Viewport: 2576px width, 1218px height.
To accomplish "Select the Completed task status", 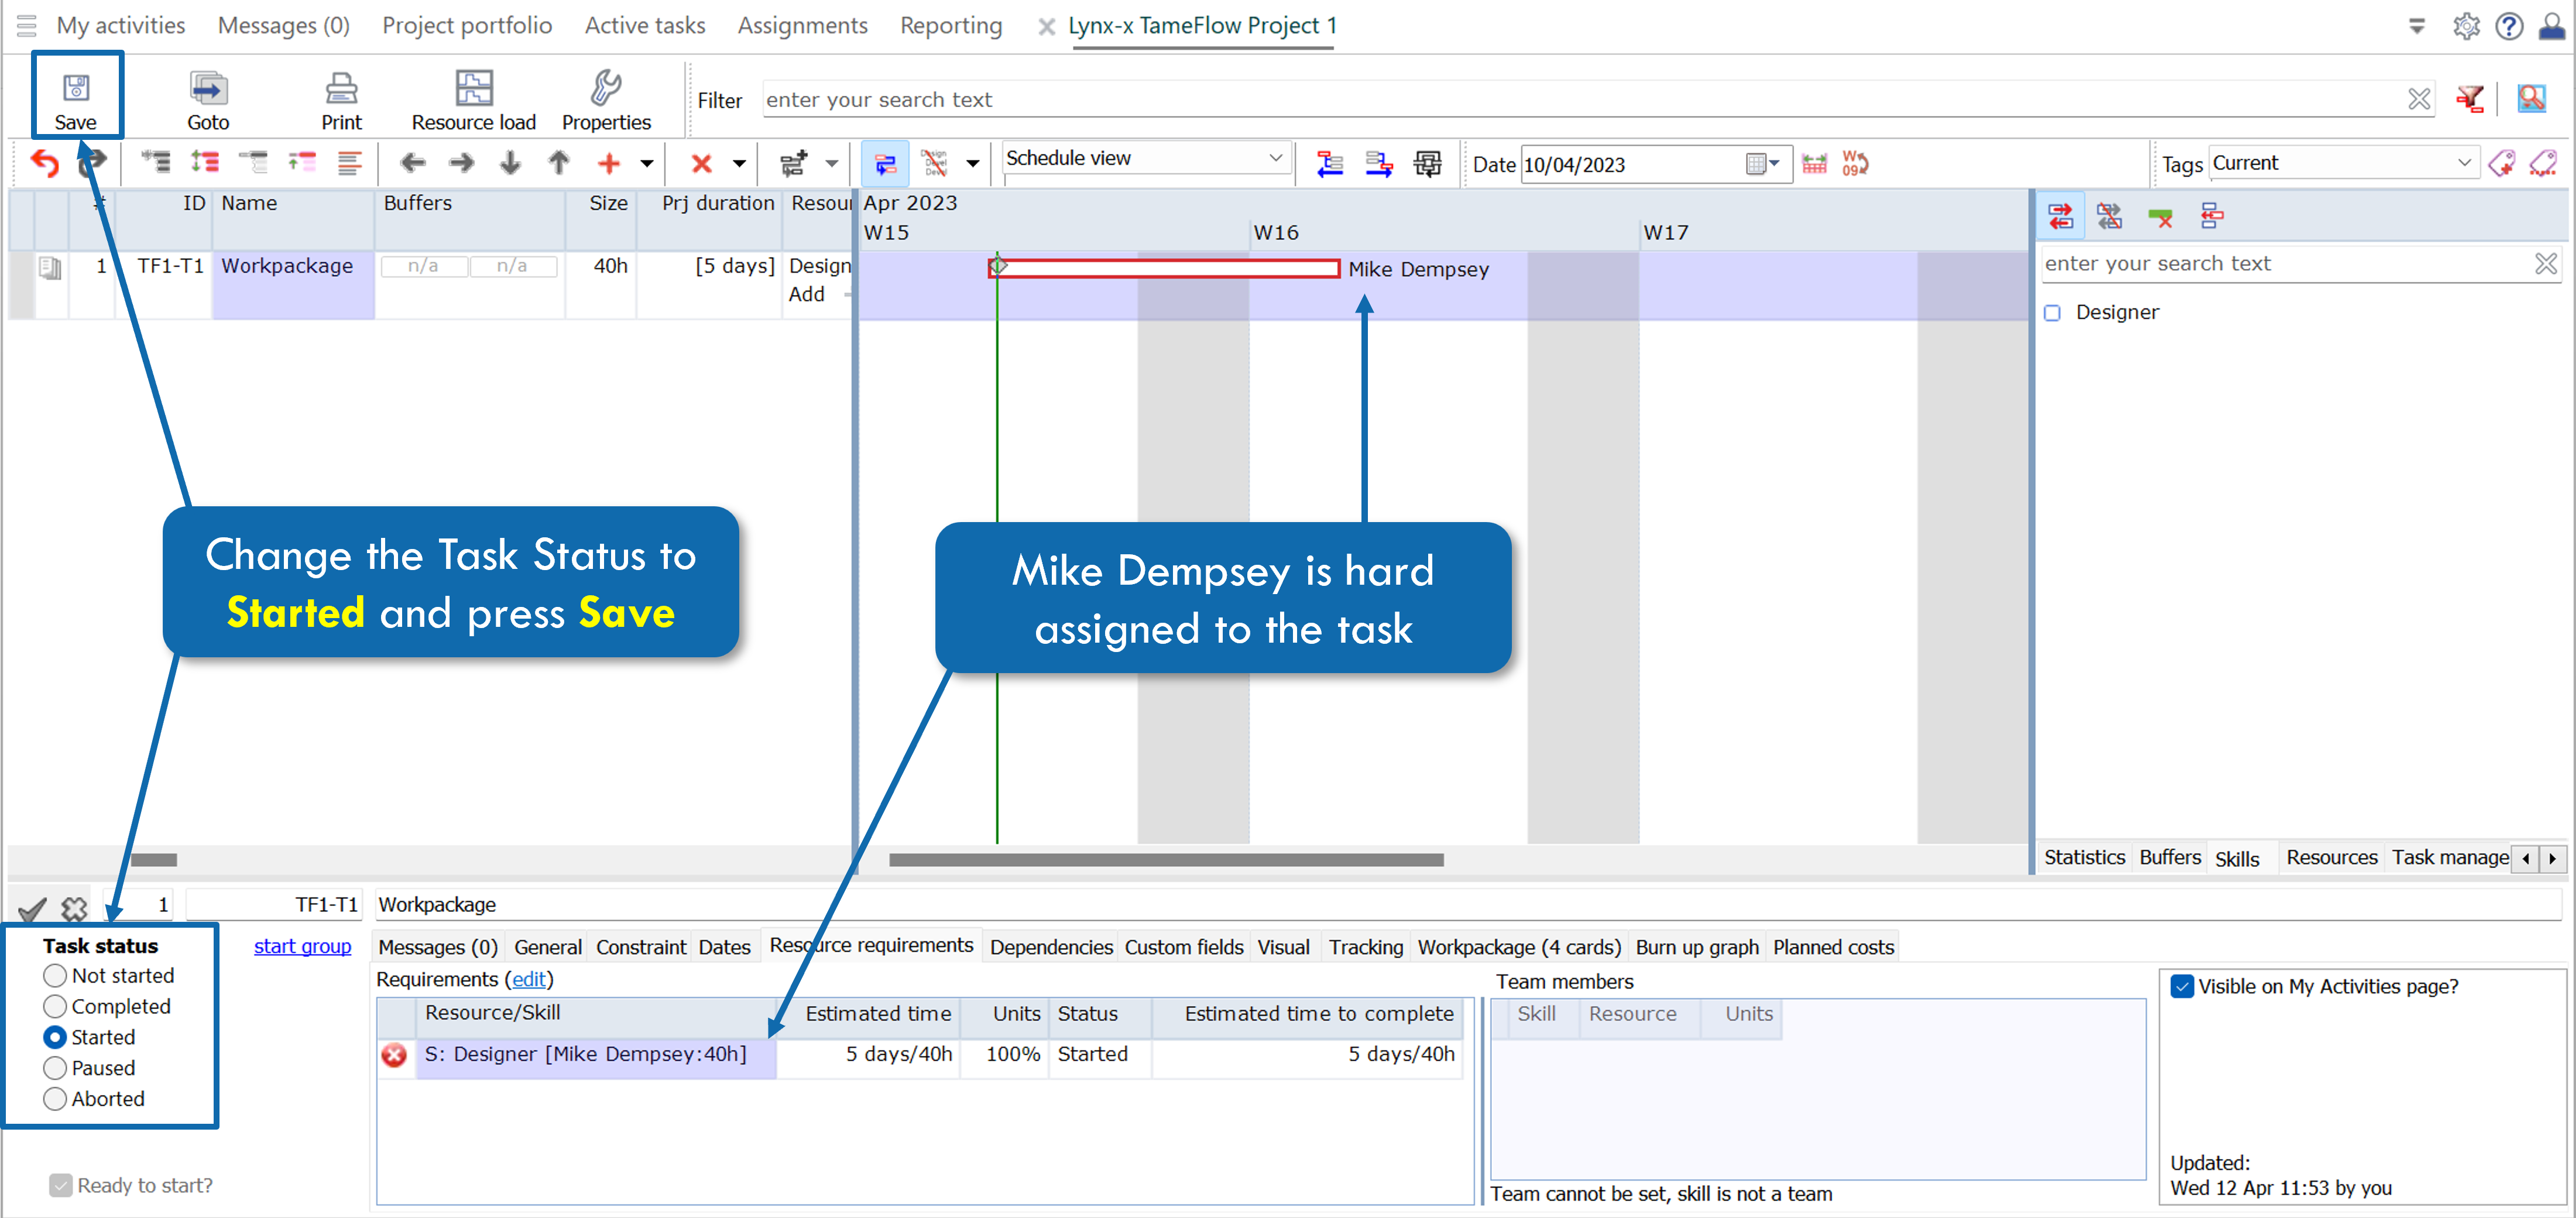I will 55,1006.
